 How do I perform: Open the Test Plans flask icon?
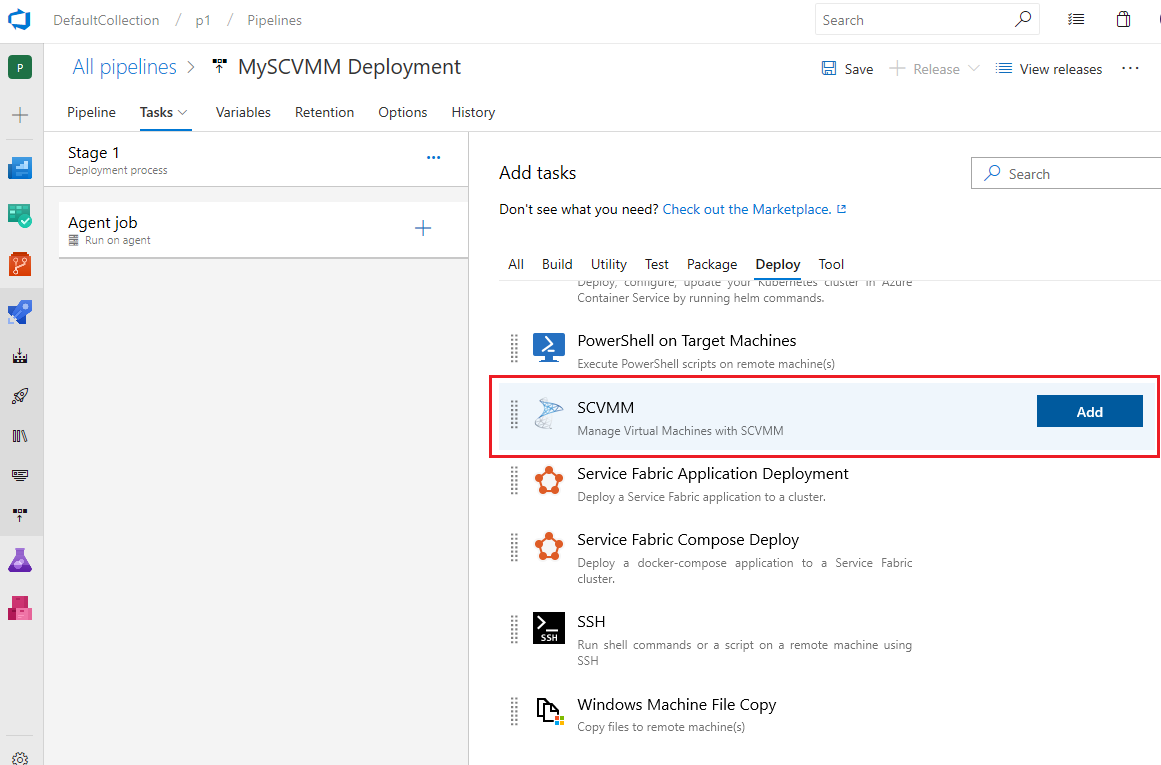tap(20, 560)
